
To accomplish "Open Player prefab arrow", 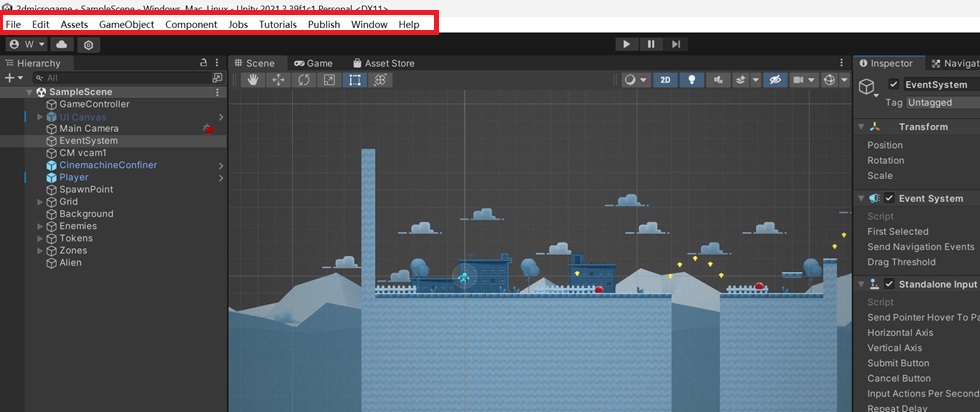I will (221, 178).
